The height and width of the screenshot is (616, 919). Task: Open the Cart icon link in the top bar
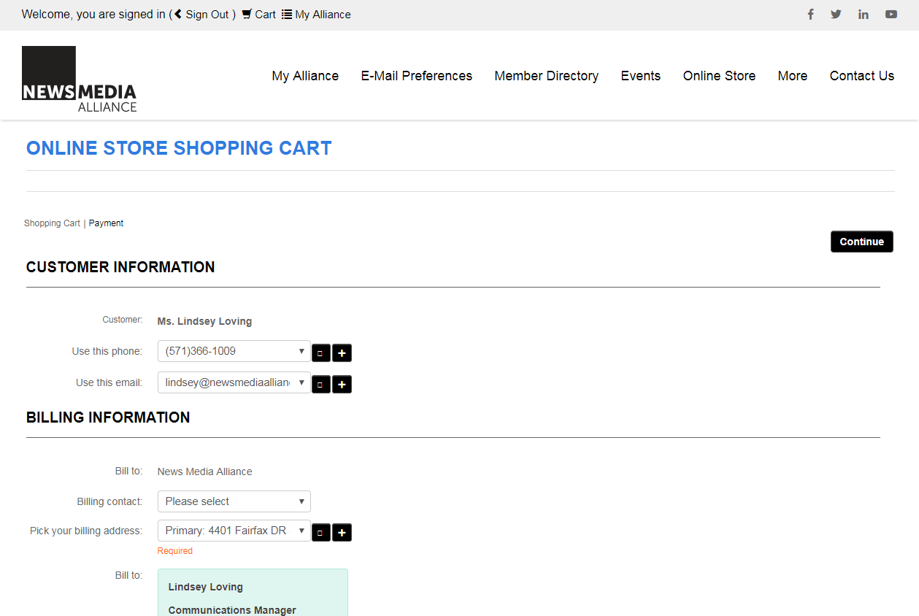258,14
